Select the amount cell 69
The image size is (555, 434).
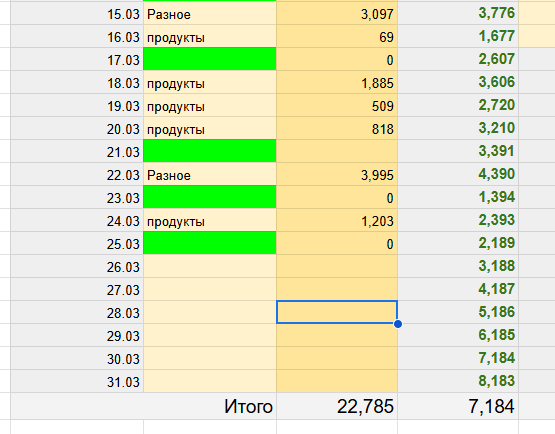coord(337,36)
